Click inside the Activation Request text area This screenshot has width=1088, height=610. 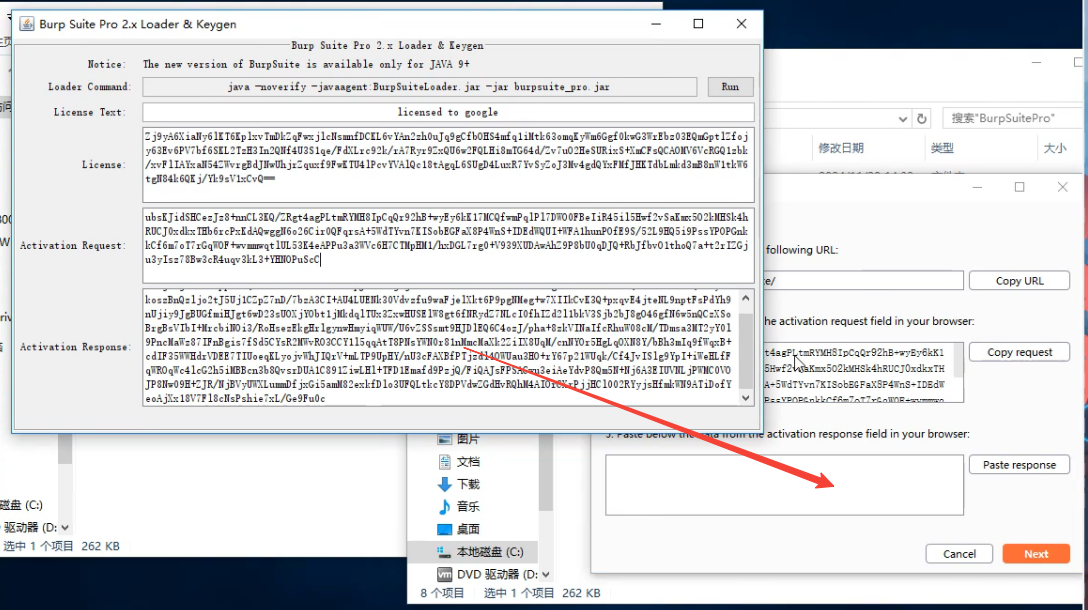448,245
